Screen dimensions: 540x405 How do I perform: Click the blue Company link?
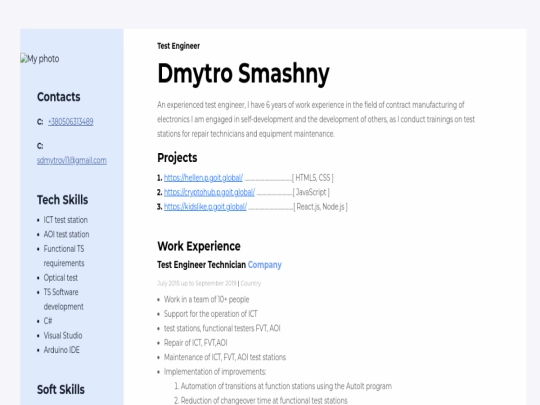[x=264, y=265]
